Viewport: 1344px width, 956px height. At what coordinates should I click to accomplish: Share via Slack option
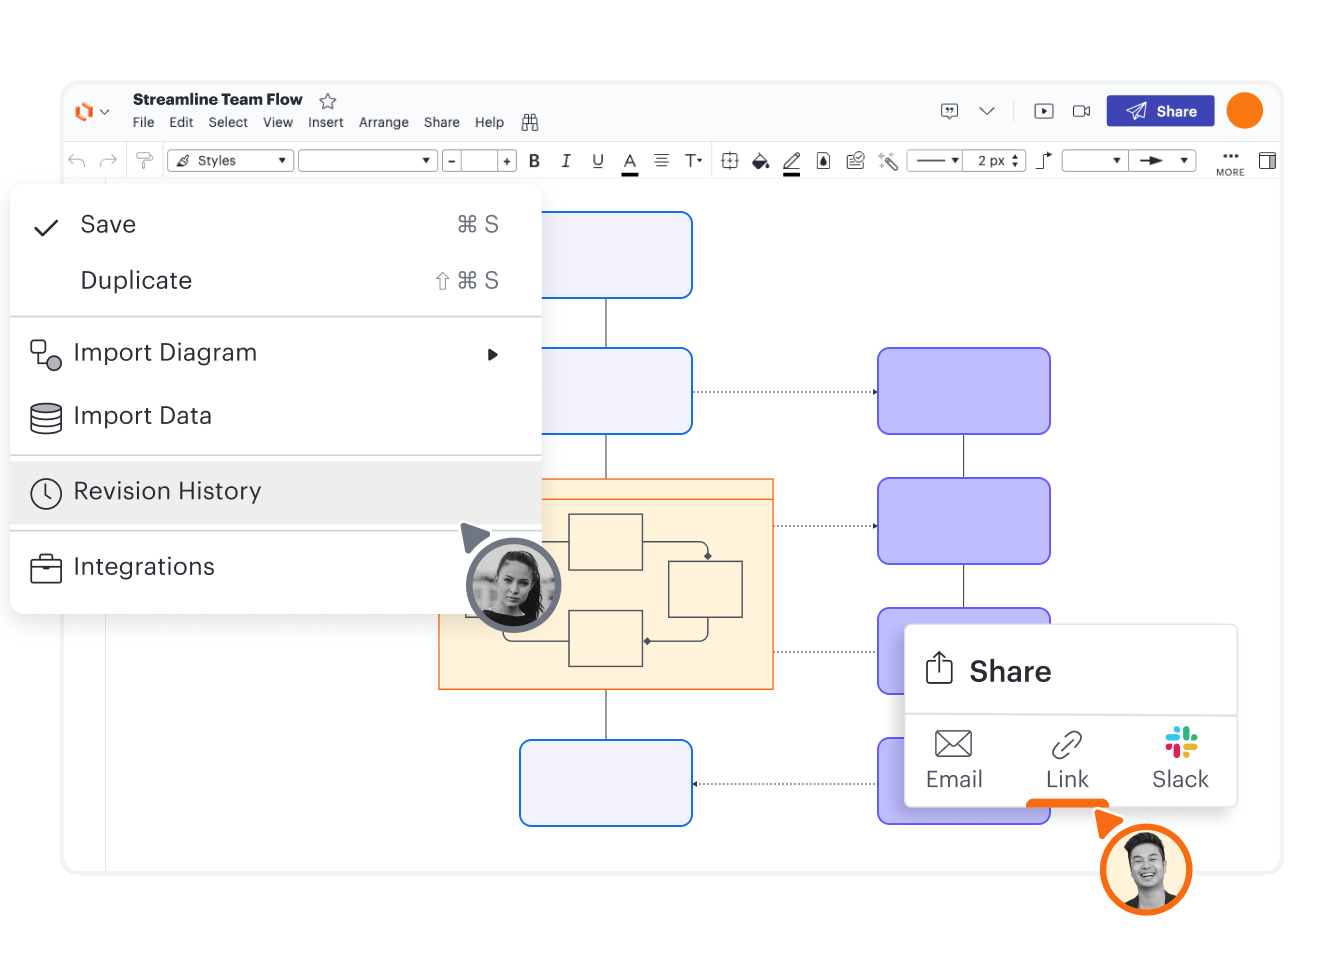tap(1180, 759)
